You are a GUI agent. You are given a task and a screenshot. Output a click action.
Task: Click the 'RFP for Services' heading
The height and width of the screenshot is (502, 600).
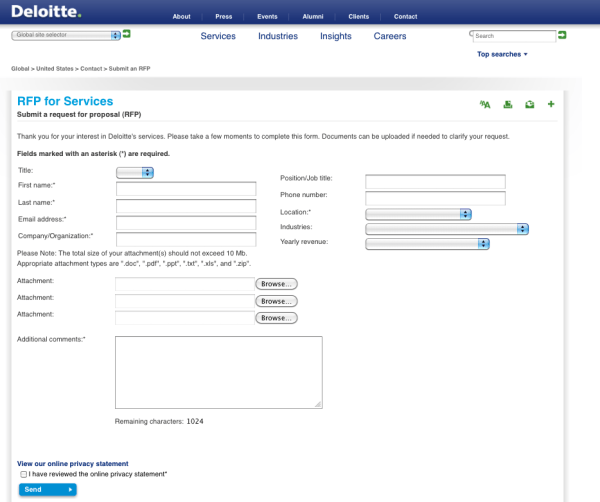[65, 101]
